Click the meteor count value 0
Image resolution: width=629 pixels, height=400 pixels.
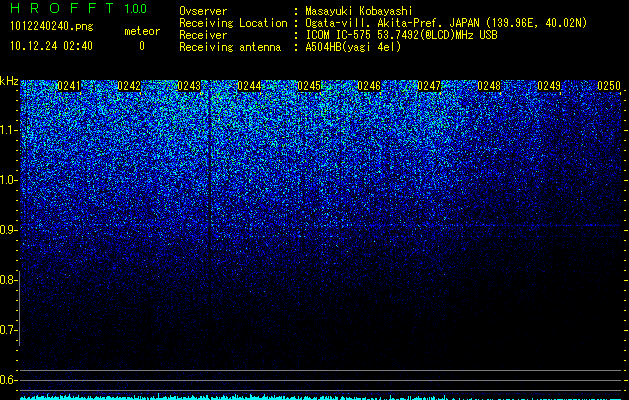tap(142, 46)
